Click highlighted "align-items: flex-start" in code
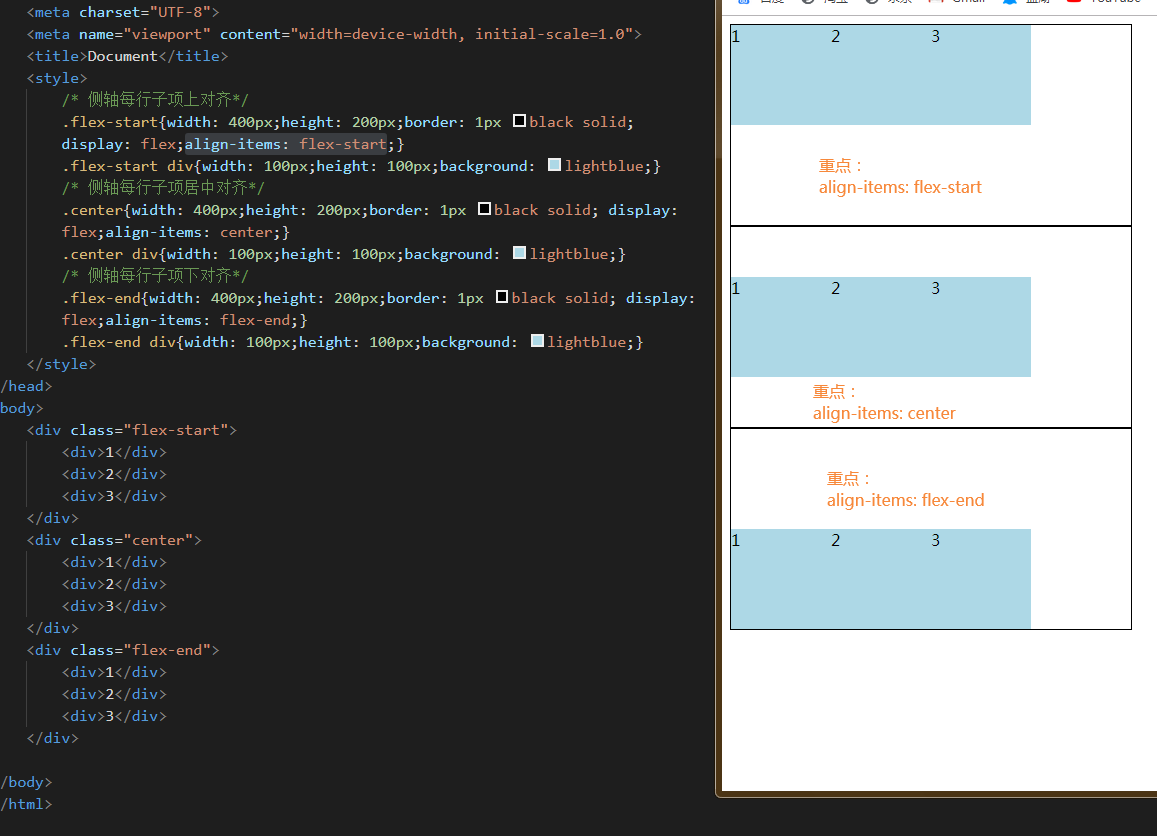 [286, 144]
